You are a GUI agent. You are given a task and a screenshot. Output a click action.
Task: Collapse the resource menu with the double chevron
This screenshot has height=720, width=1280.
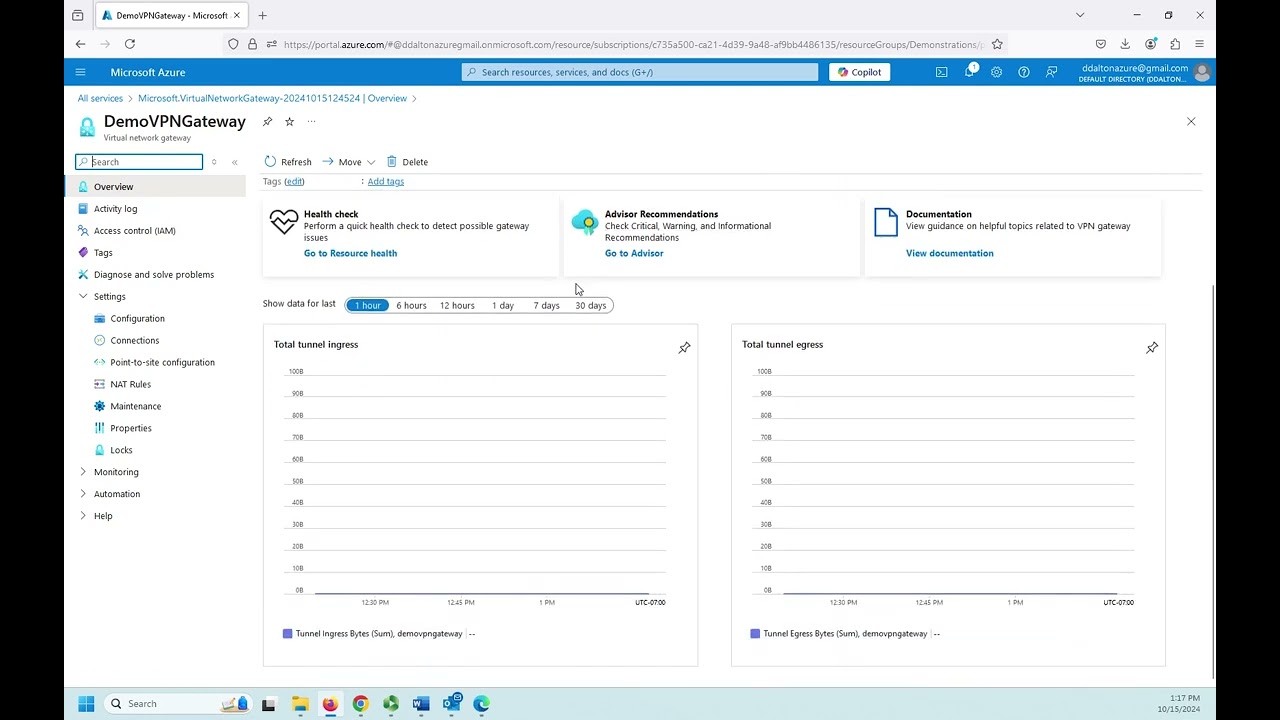(x=234, y=162)
